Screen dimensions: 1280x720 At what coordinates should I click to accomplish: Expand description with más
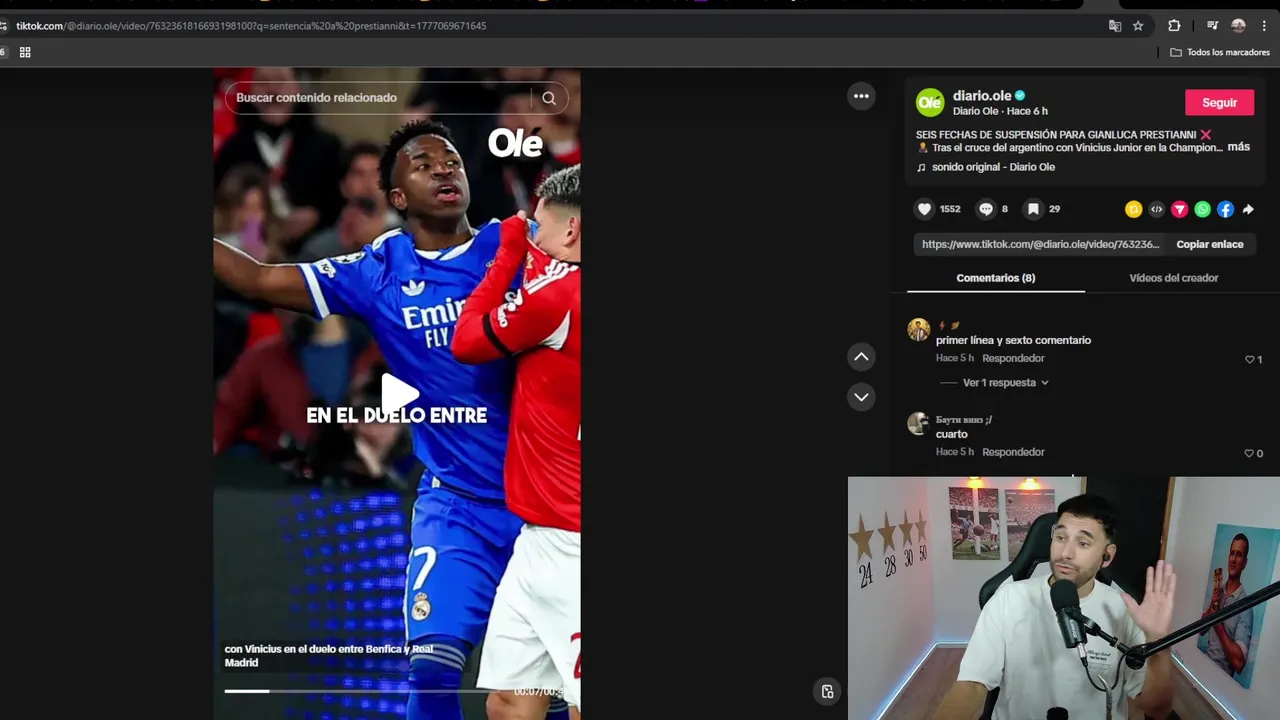1239,147
